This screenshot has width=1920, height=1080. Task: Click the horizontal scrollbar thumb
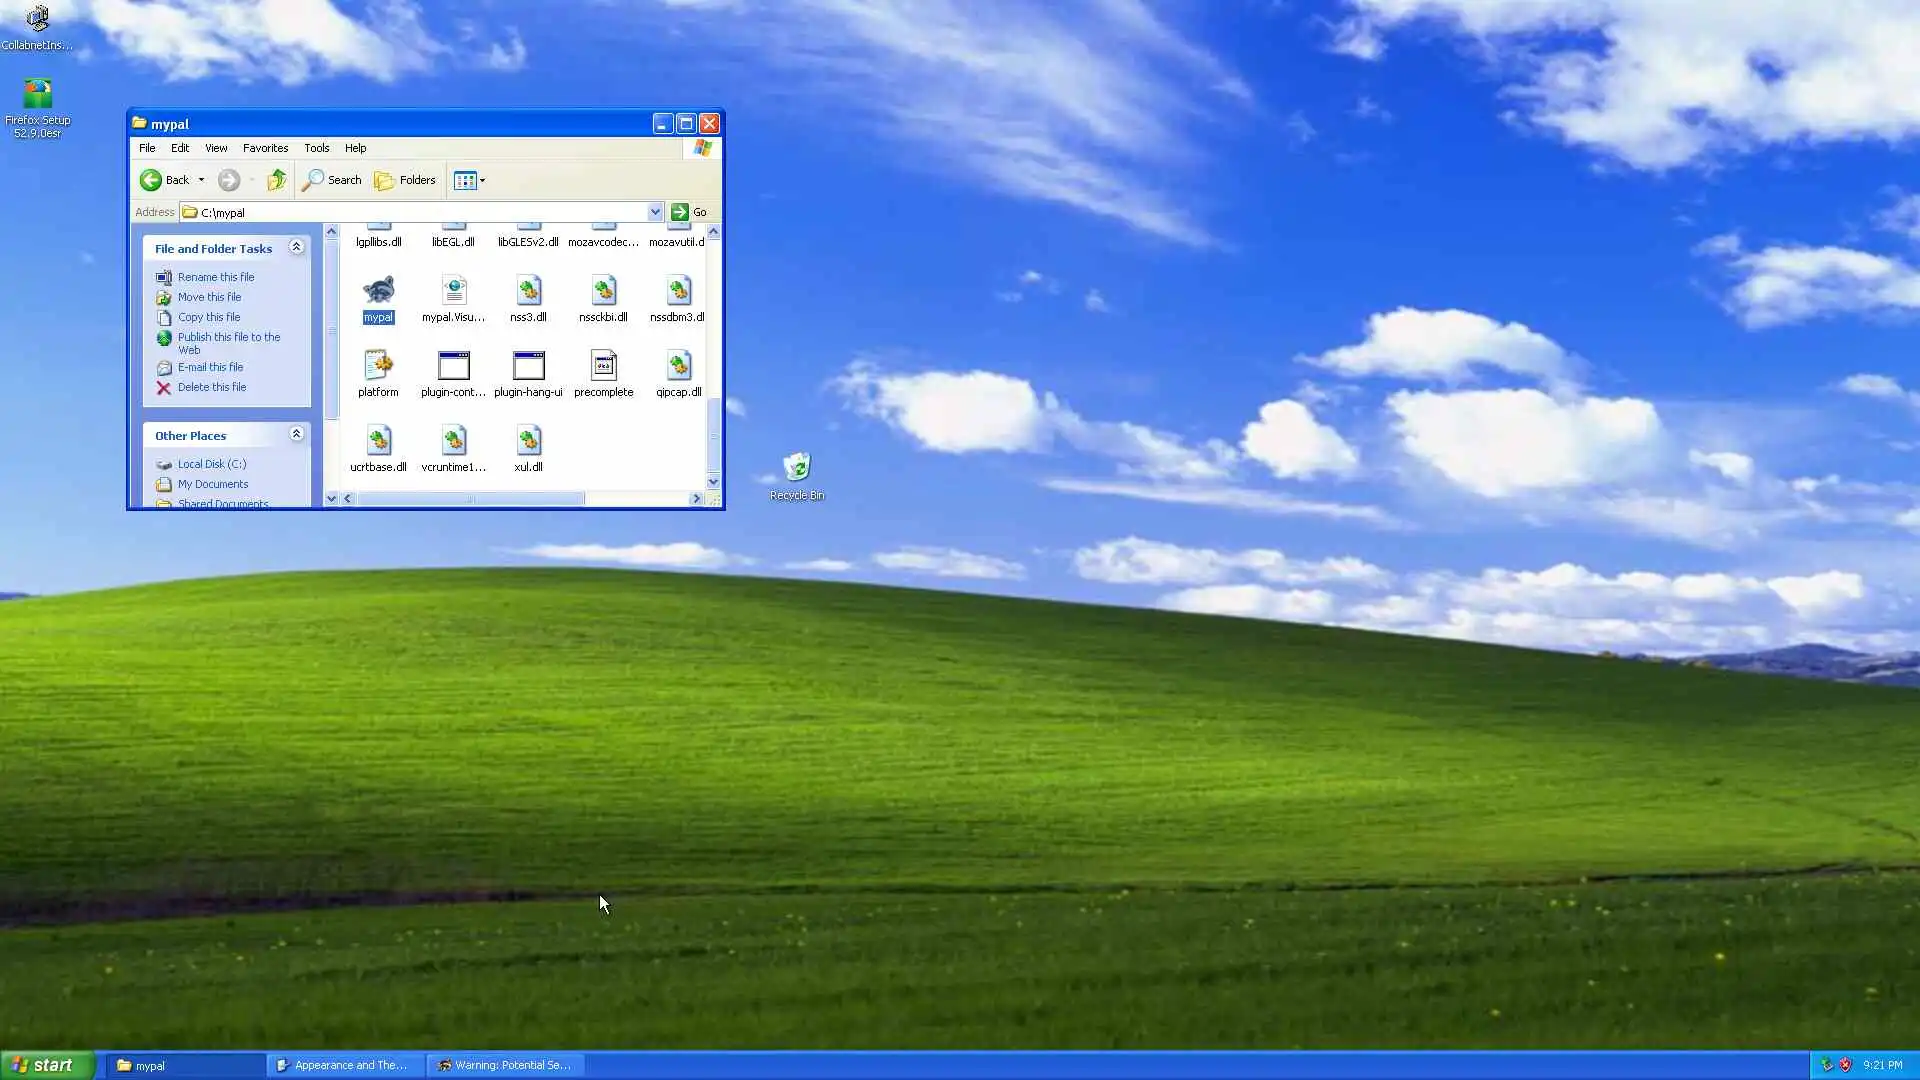470,499
